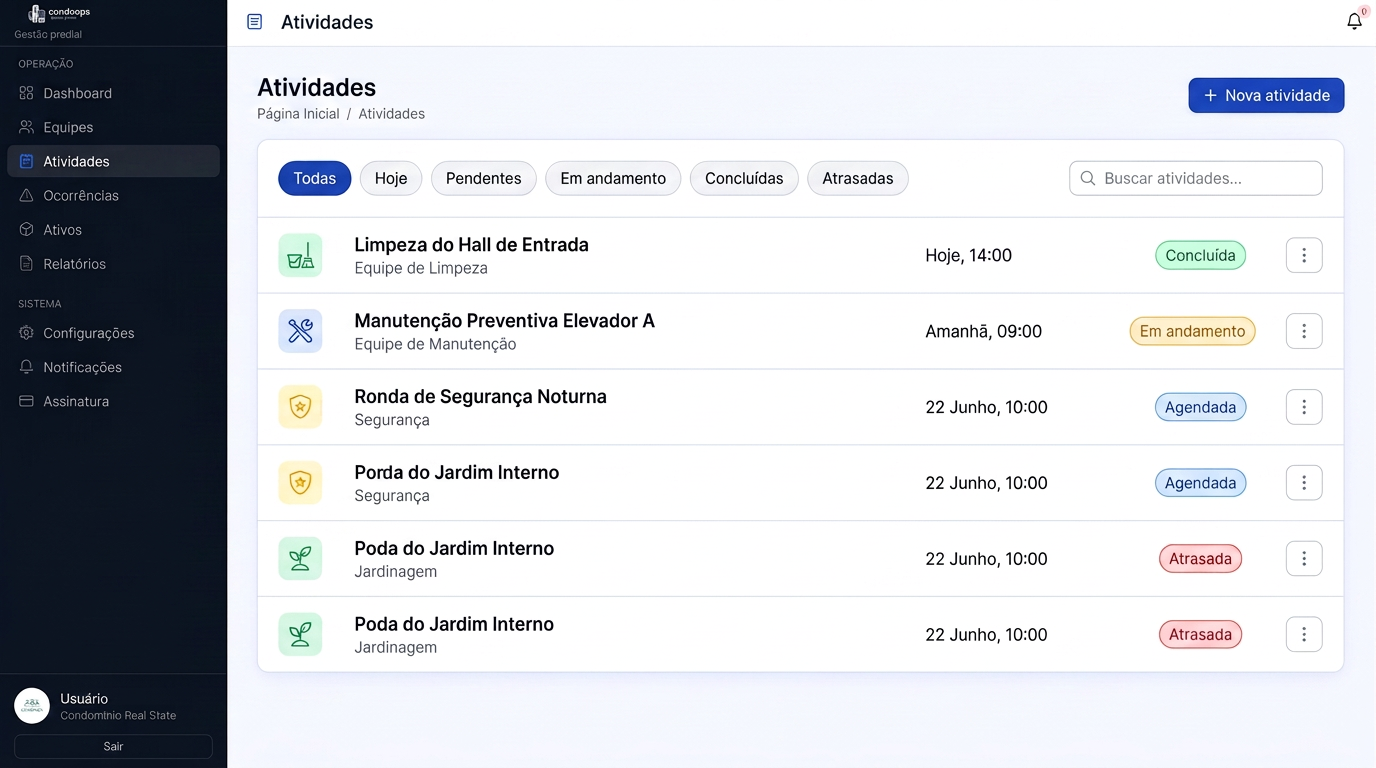Click the Relatórios document icon in the sidebar
The height and width of the screenshot is (768, 1376).
[x=27, y=263]
